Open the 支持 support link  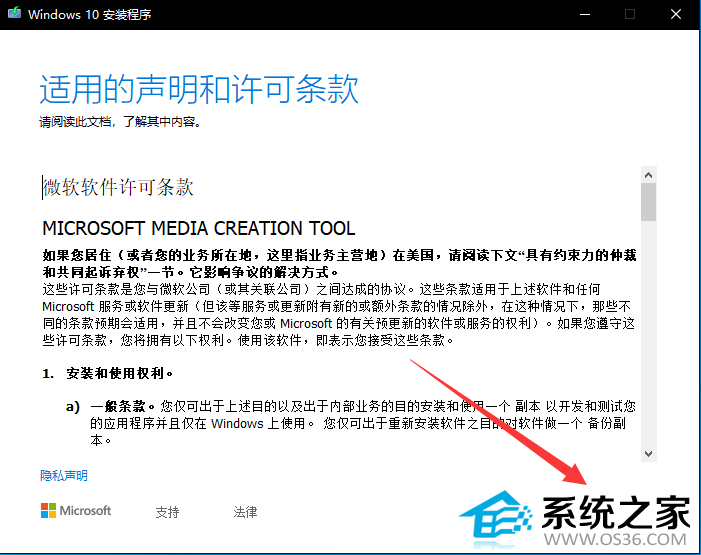pos(167,512)
